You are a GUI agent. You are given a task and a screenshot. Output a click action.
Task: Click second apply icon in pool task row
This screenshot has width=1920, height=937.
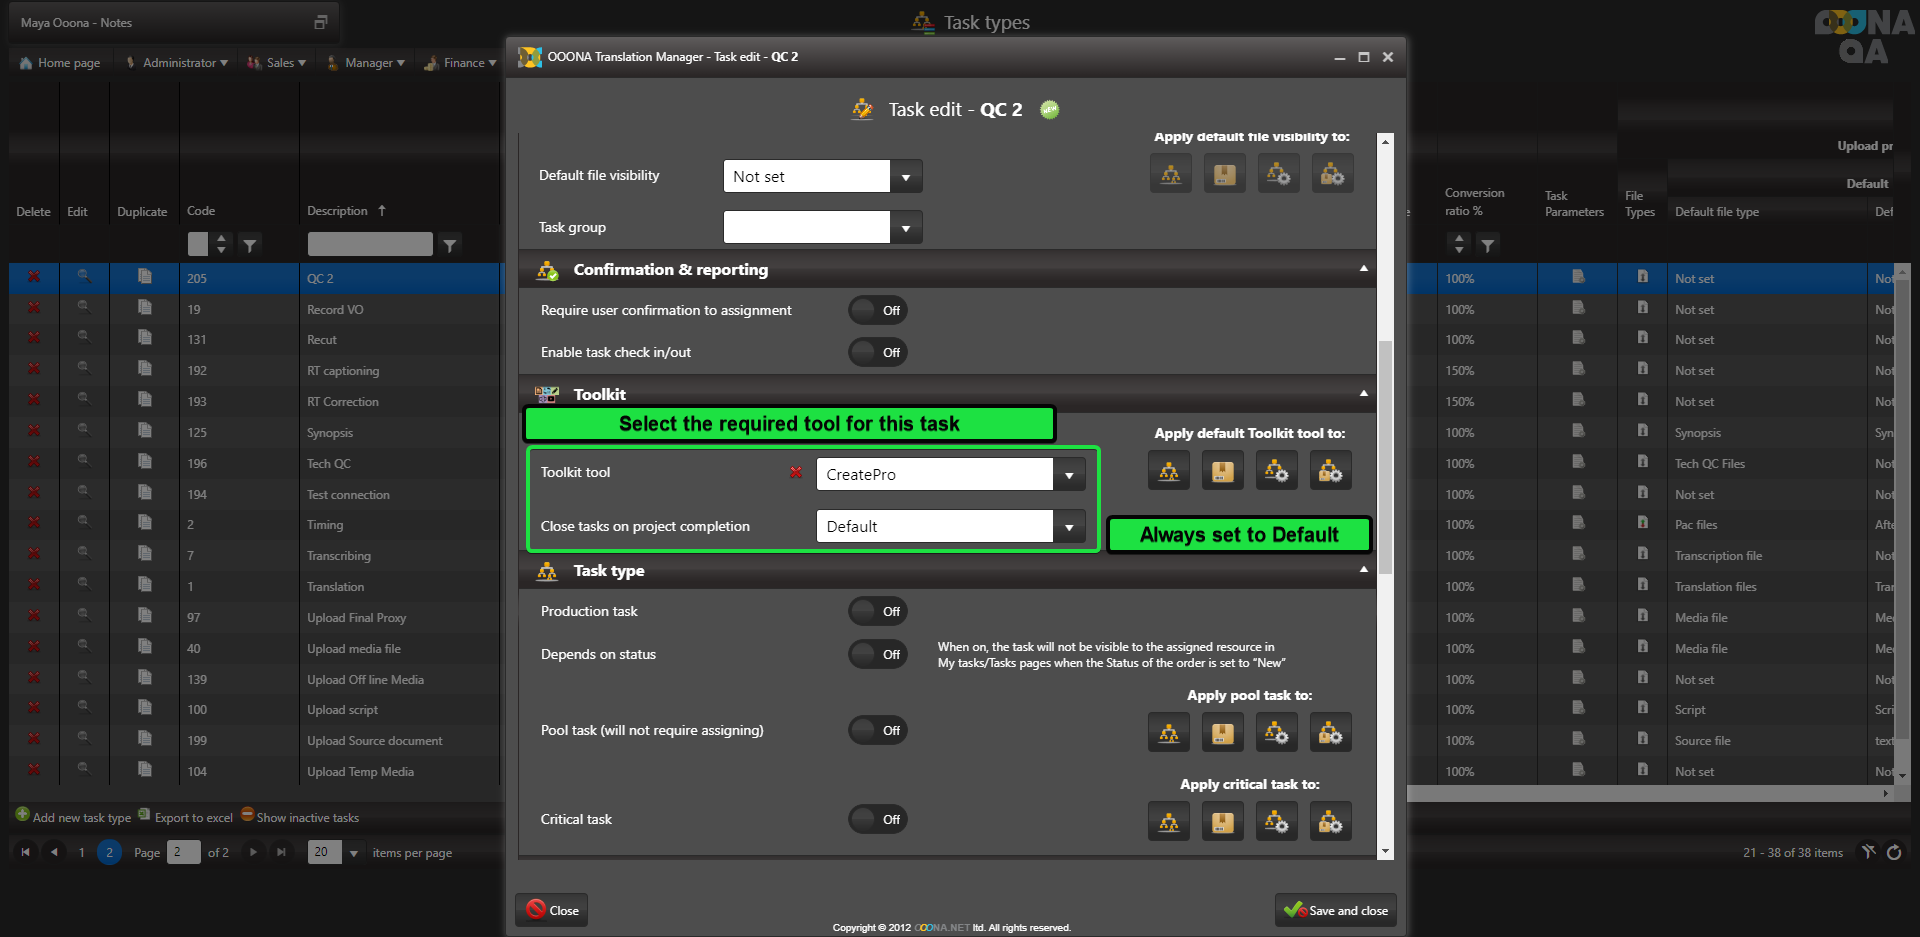[1222, 734]
